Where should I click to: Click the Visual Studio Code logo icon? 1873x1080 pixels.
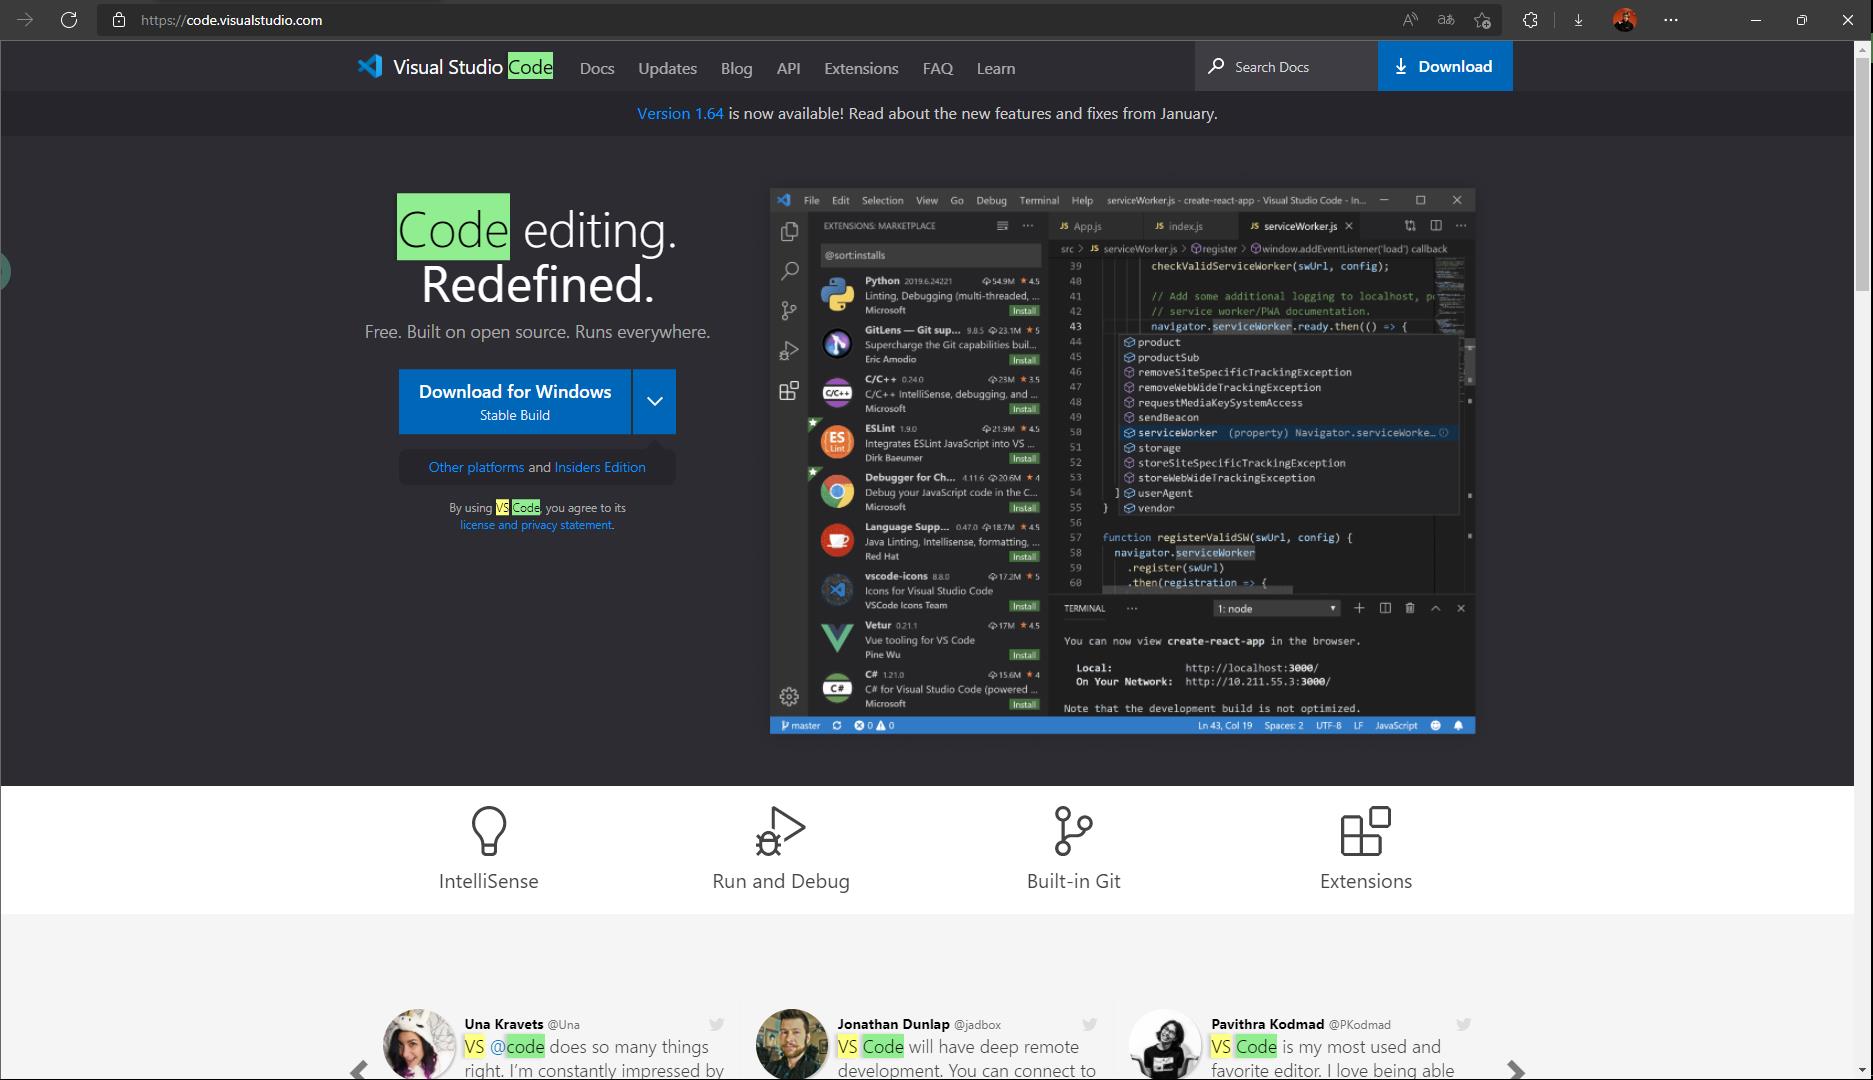coord(370,66)
